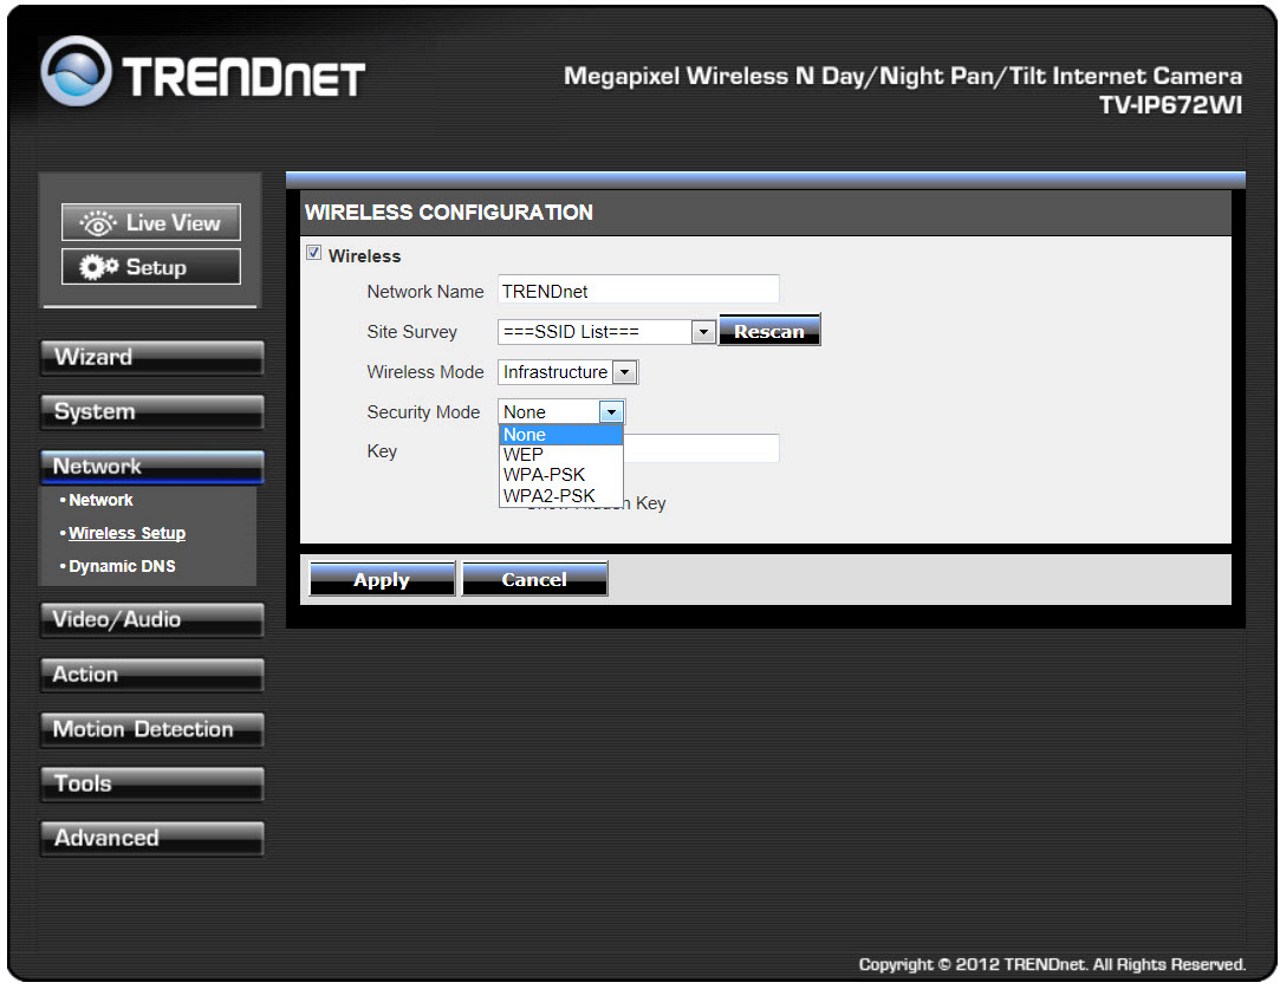
Task: Uncheck the Wireless checkbox
Action: pyautogui.click(x=314, y=253)
